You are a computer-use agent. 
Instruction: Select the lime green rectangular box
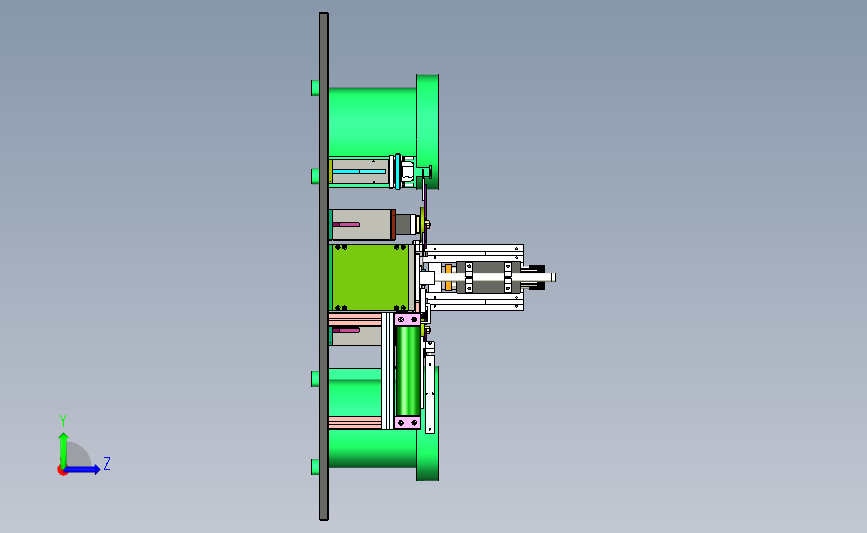tap(370, 278)
